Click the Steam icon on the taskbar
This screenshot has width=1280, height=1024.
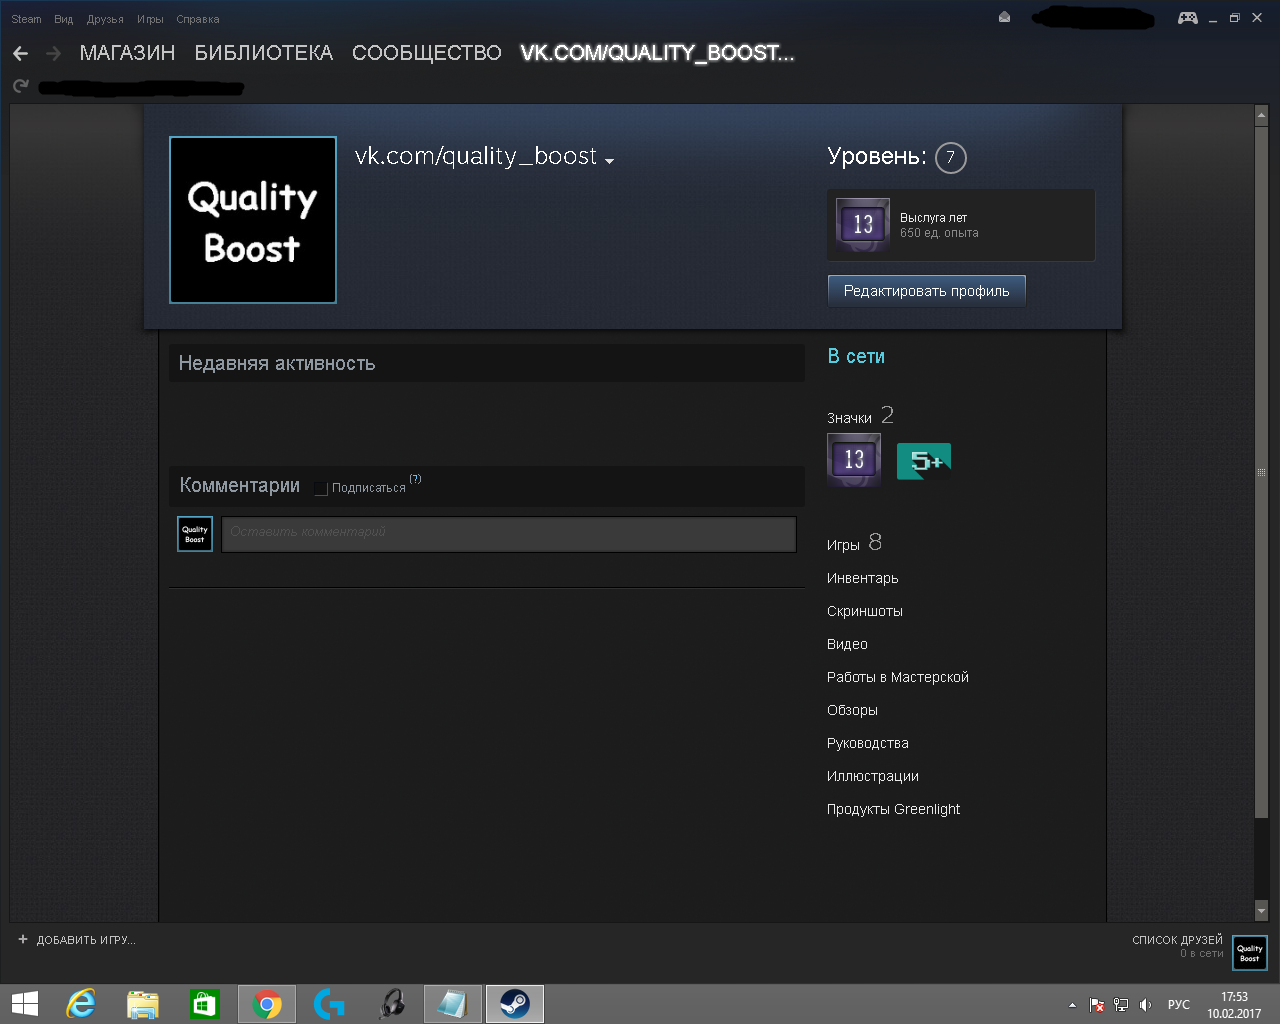click(x=515, y=1004)
